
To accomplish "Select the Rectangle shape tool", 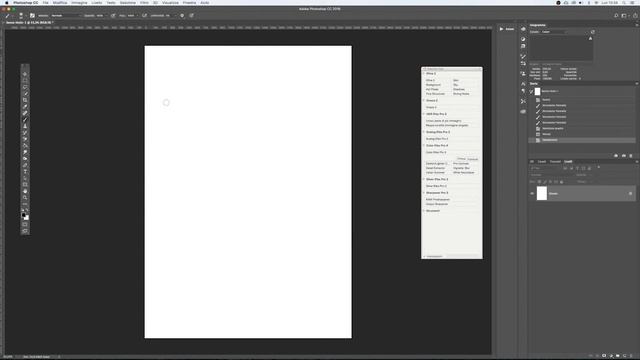I will point(25,184).
